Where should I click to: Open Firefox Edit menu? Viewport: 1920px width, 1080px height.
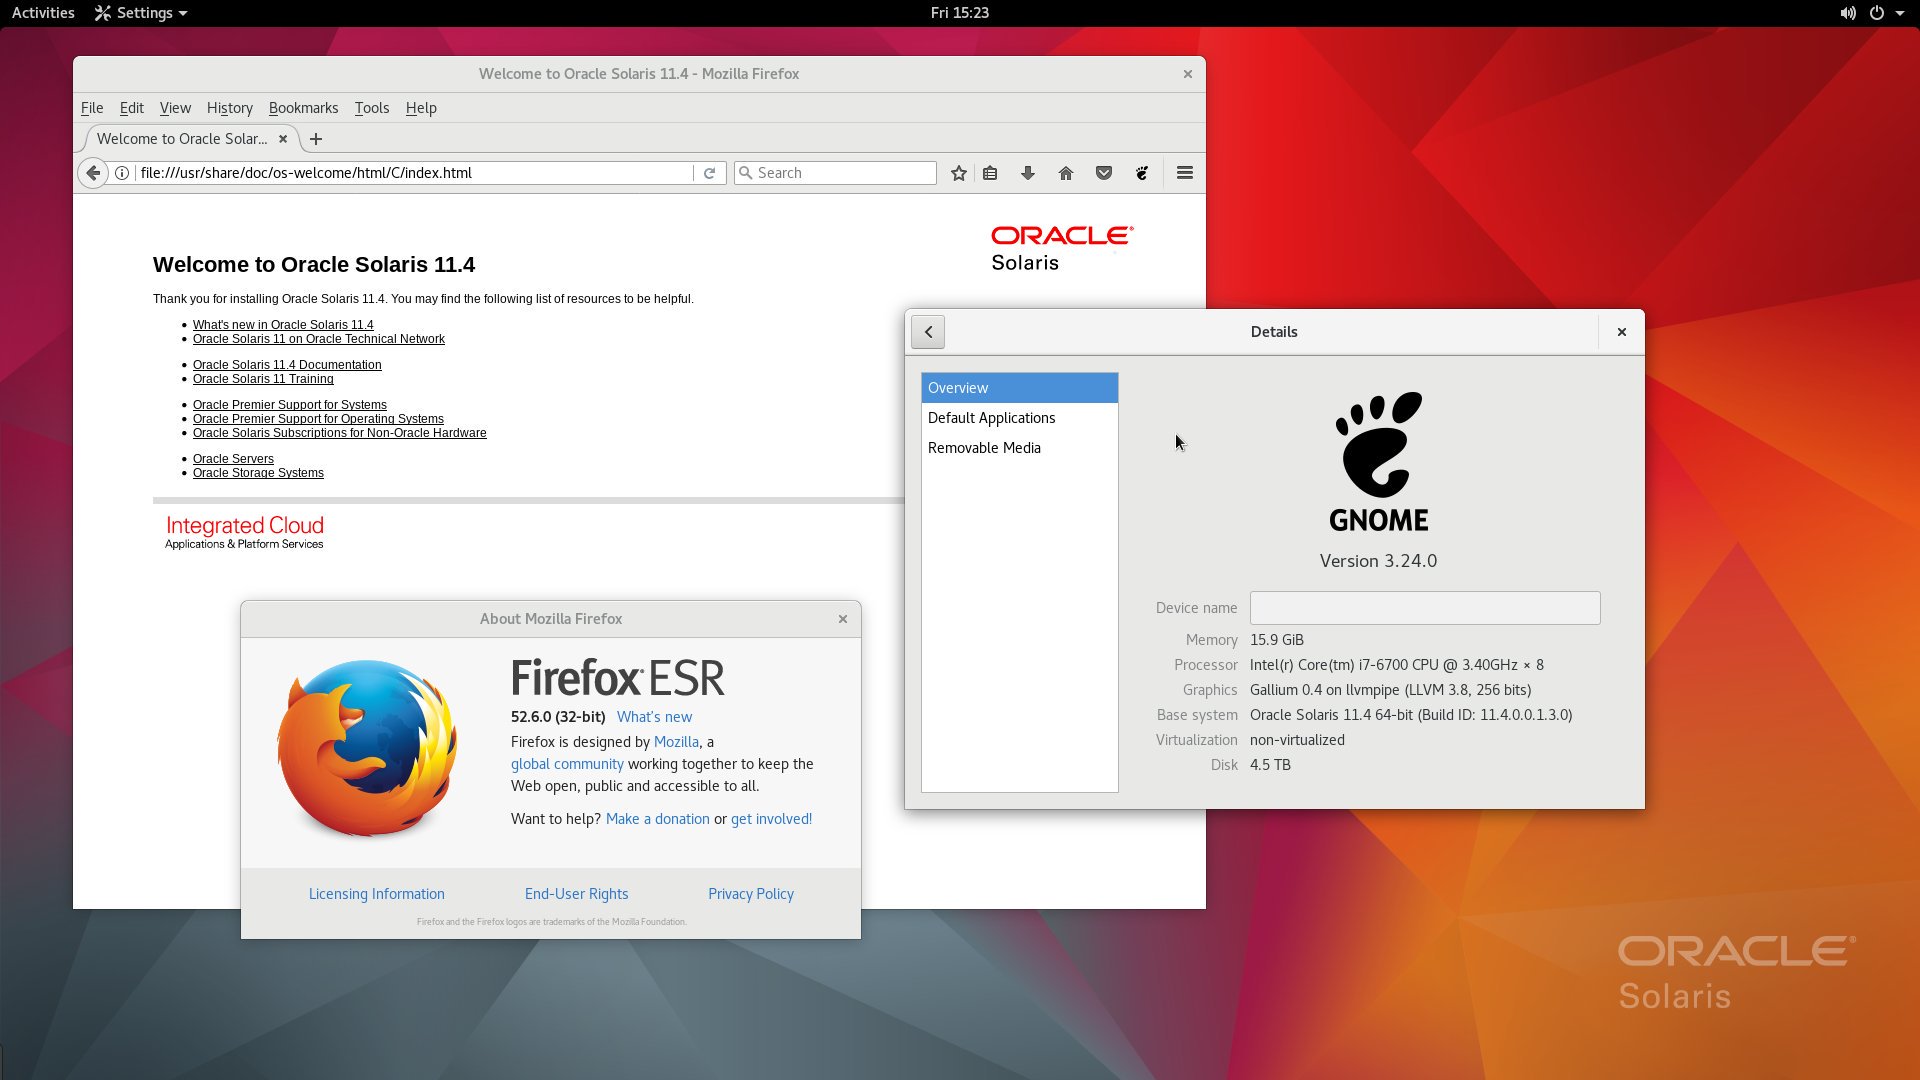click(x=131, y=108)
